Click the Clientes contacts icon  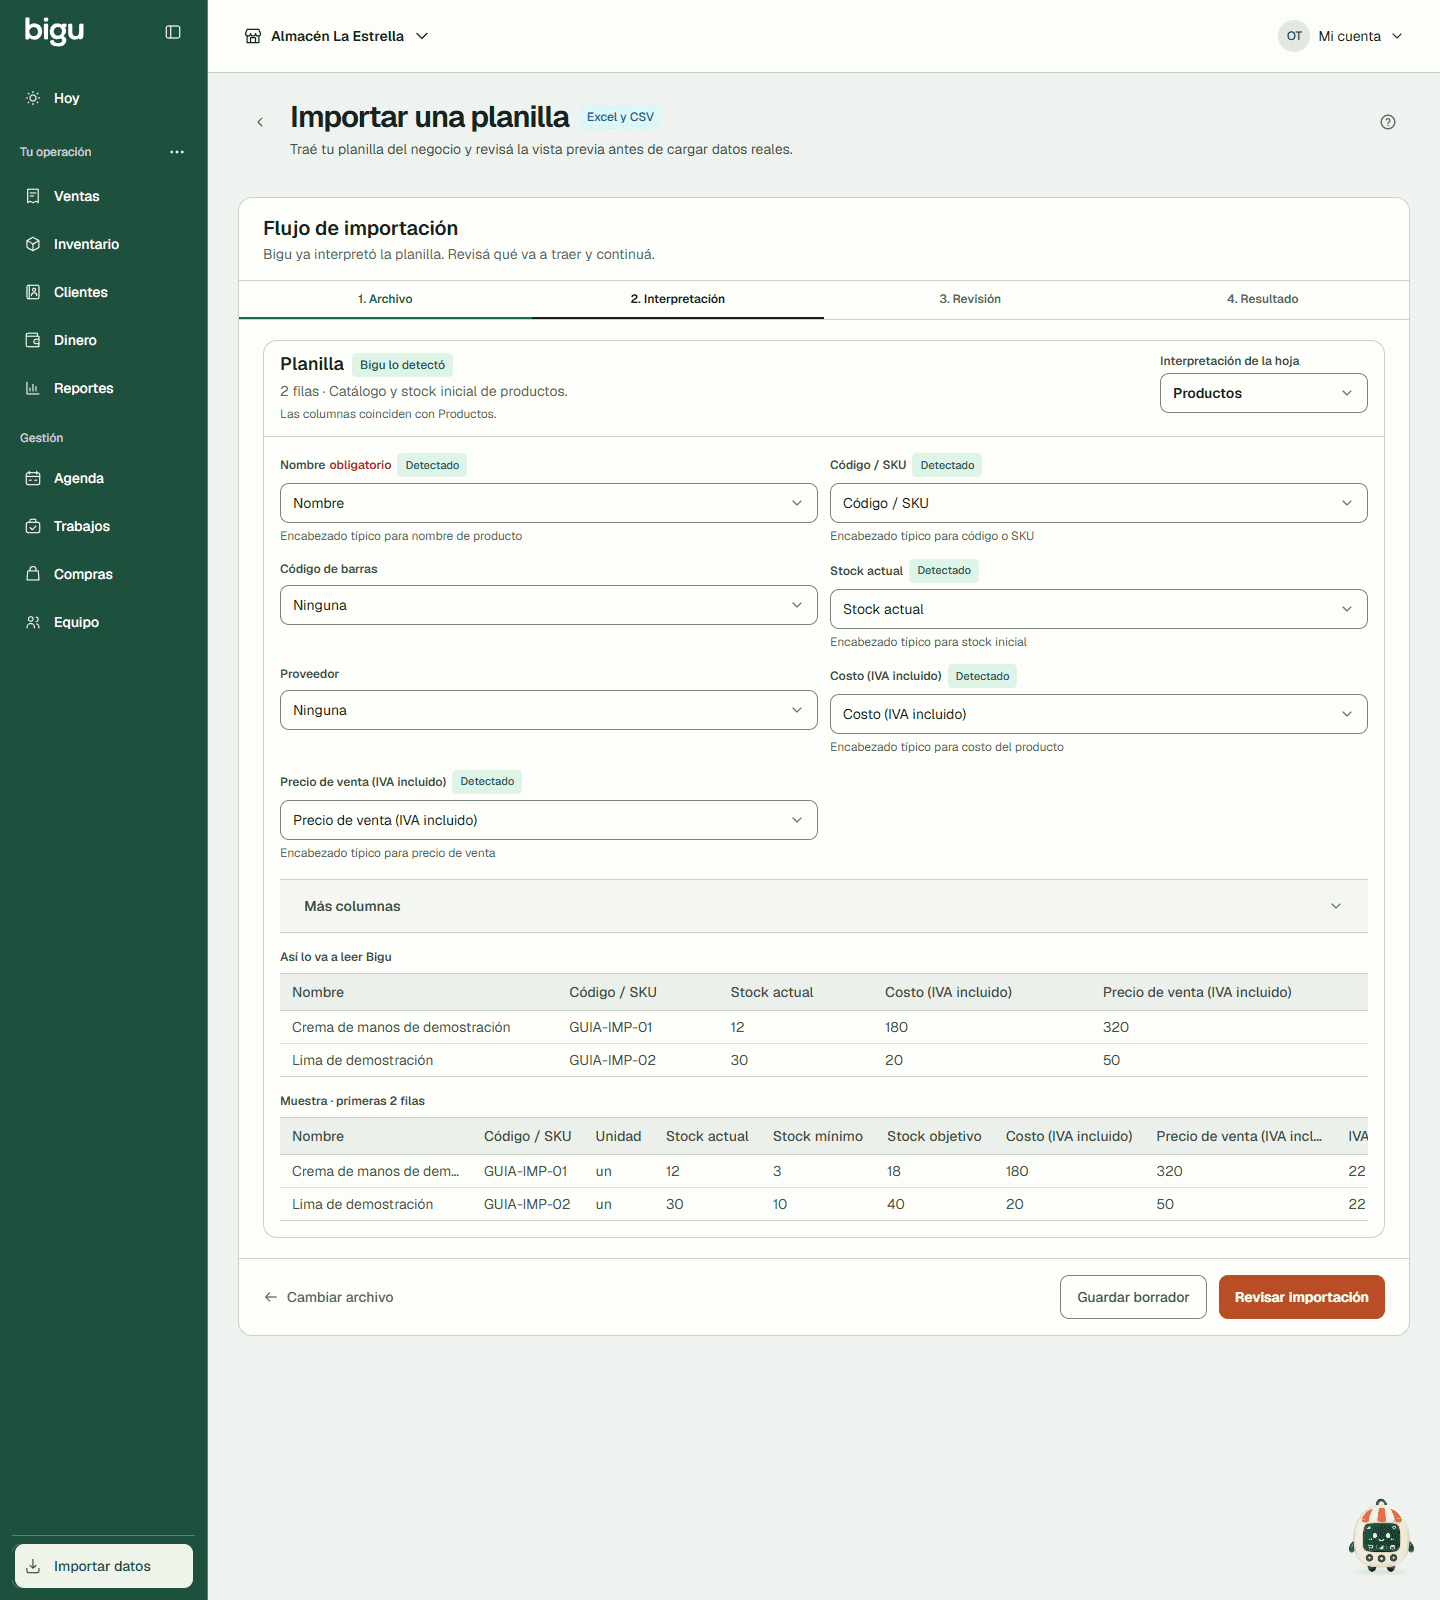[x=33, y=292]
